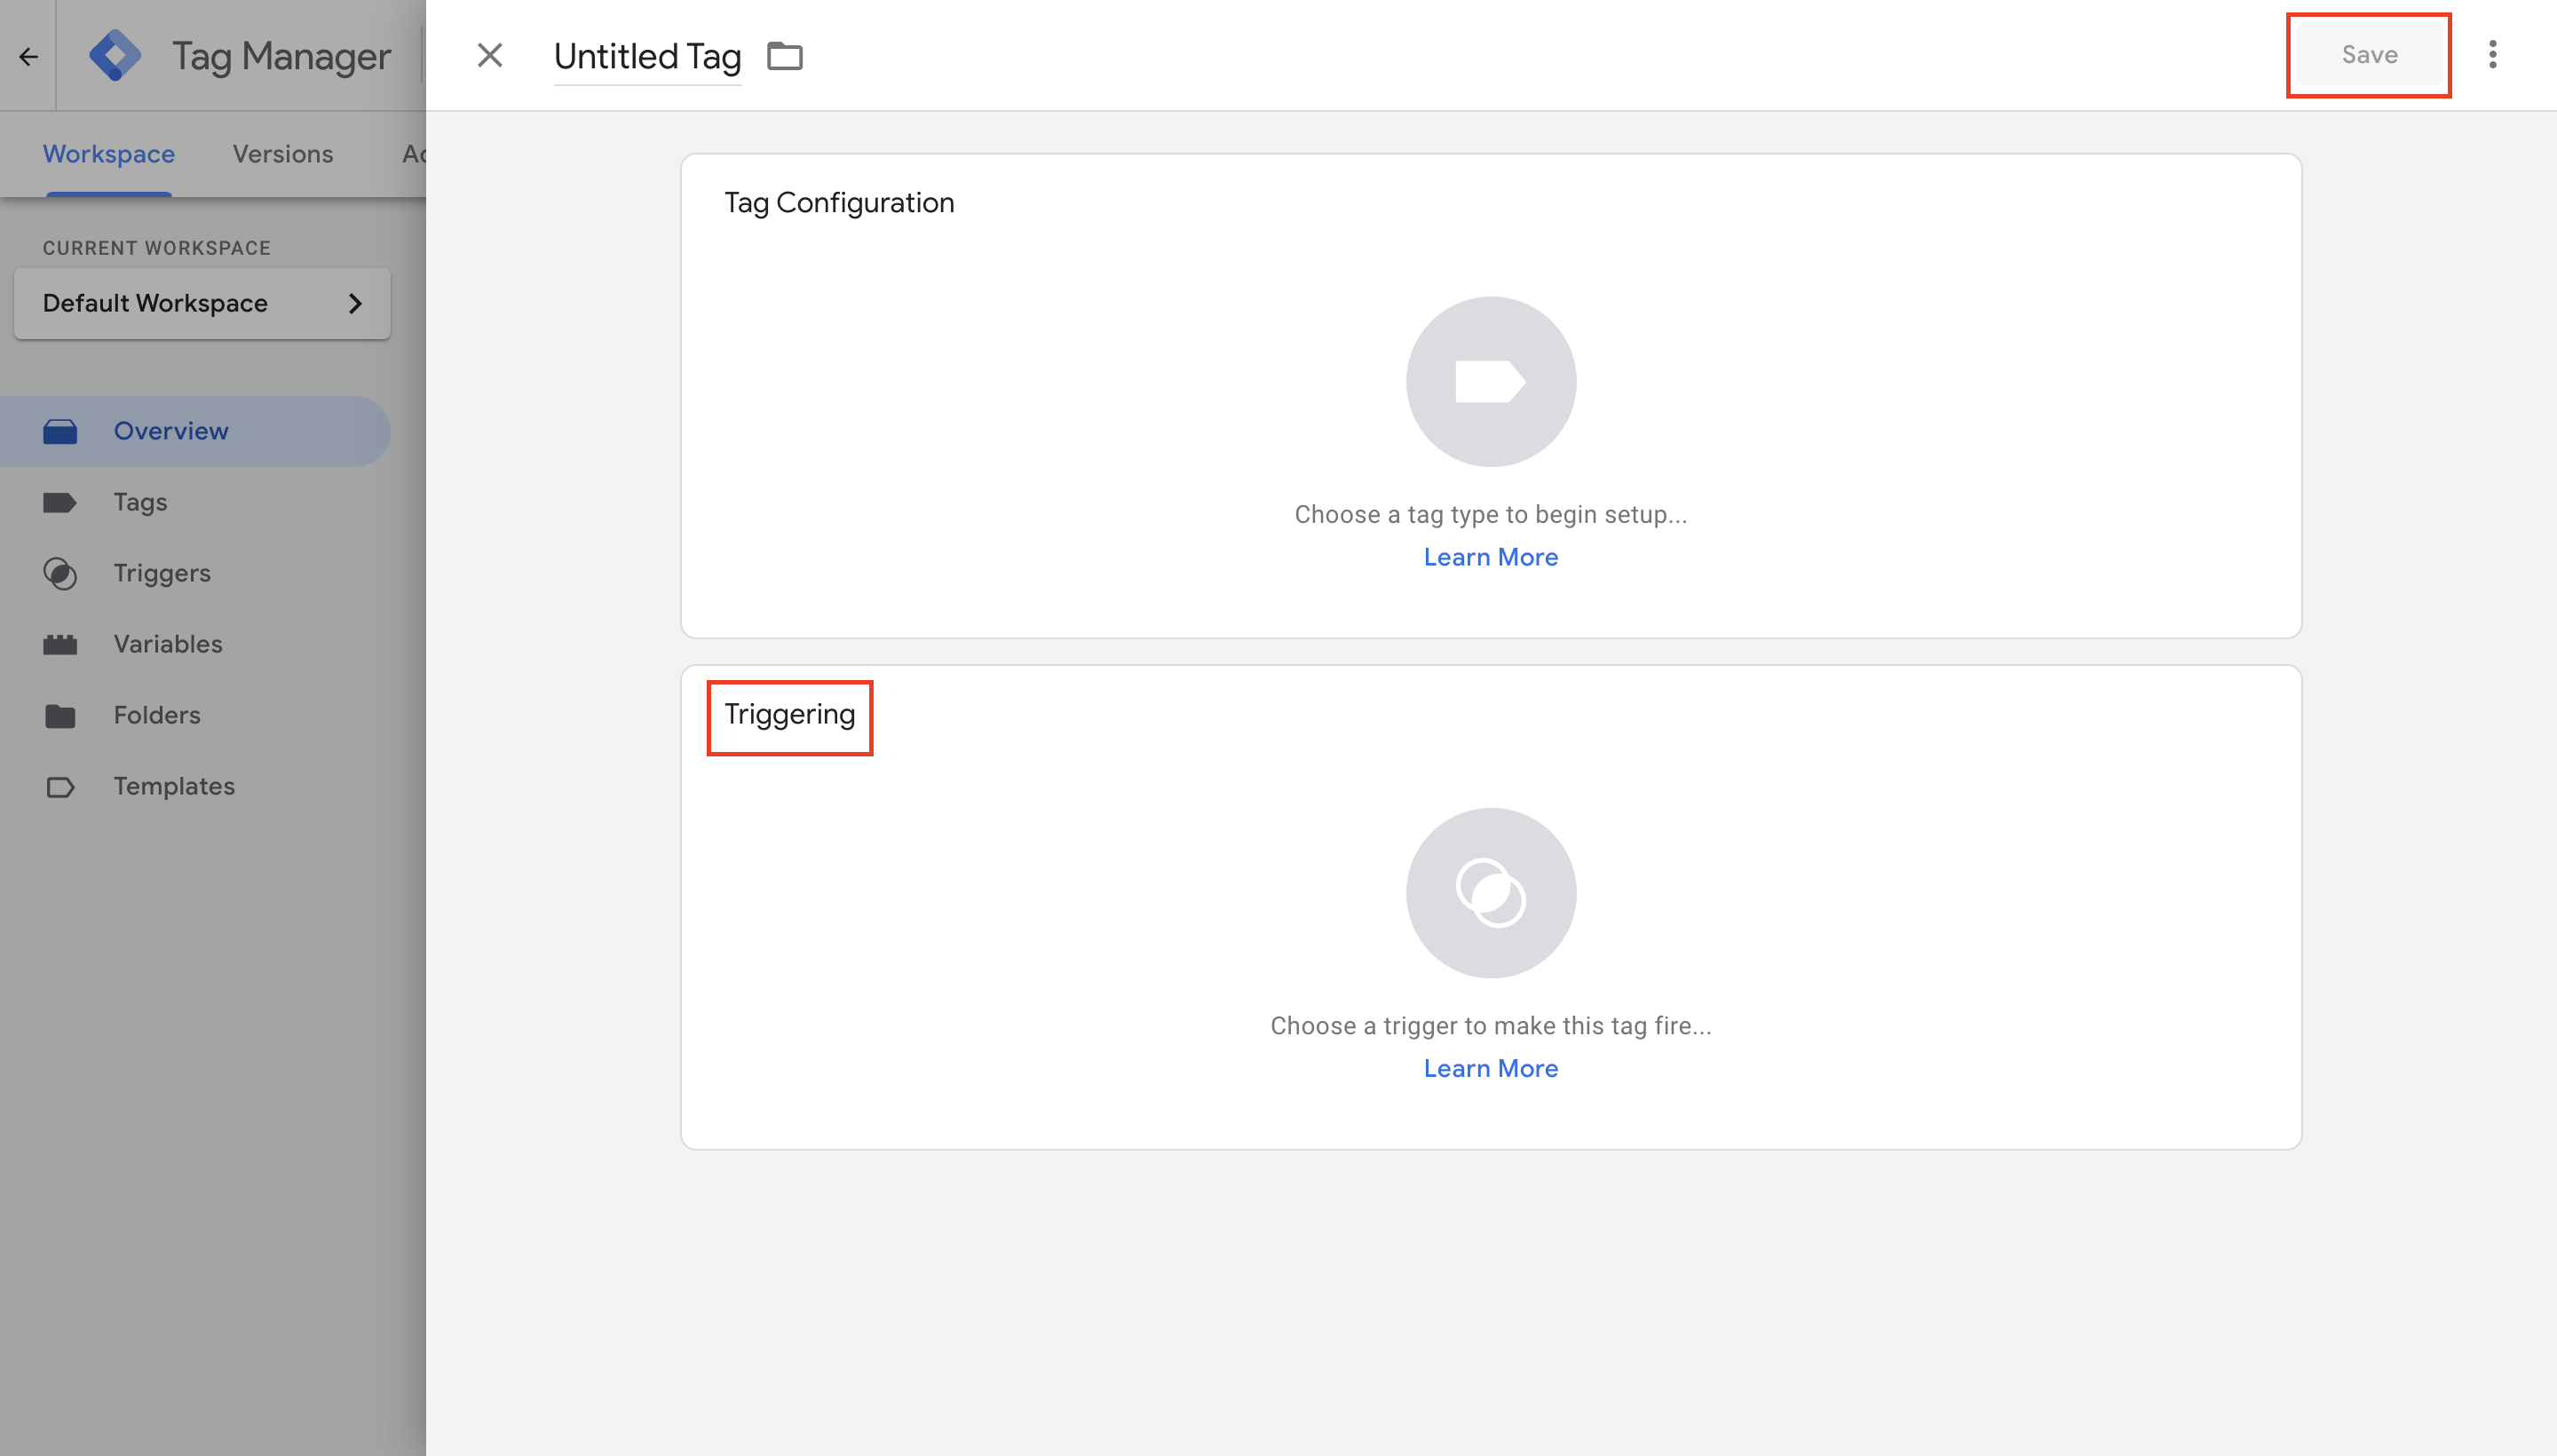
Task: Open the three-dot more options menu
Action: point(2492,55)
